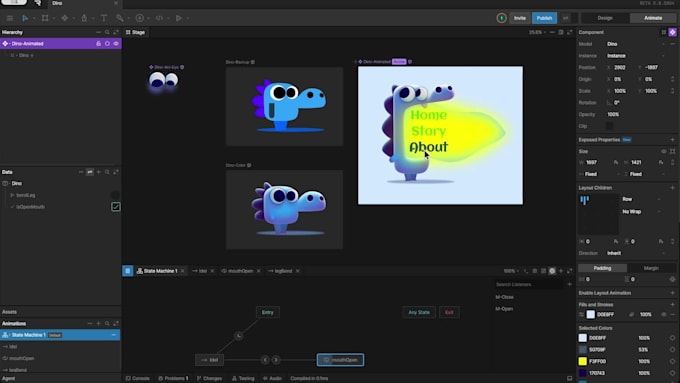The height and width of the screenshot is (383, 680).
Task: Click the DDE8FF fill color swatch
Action: pos(590,314)
